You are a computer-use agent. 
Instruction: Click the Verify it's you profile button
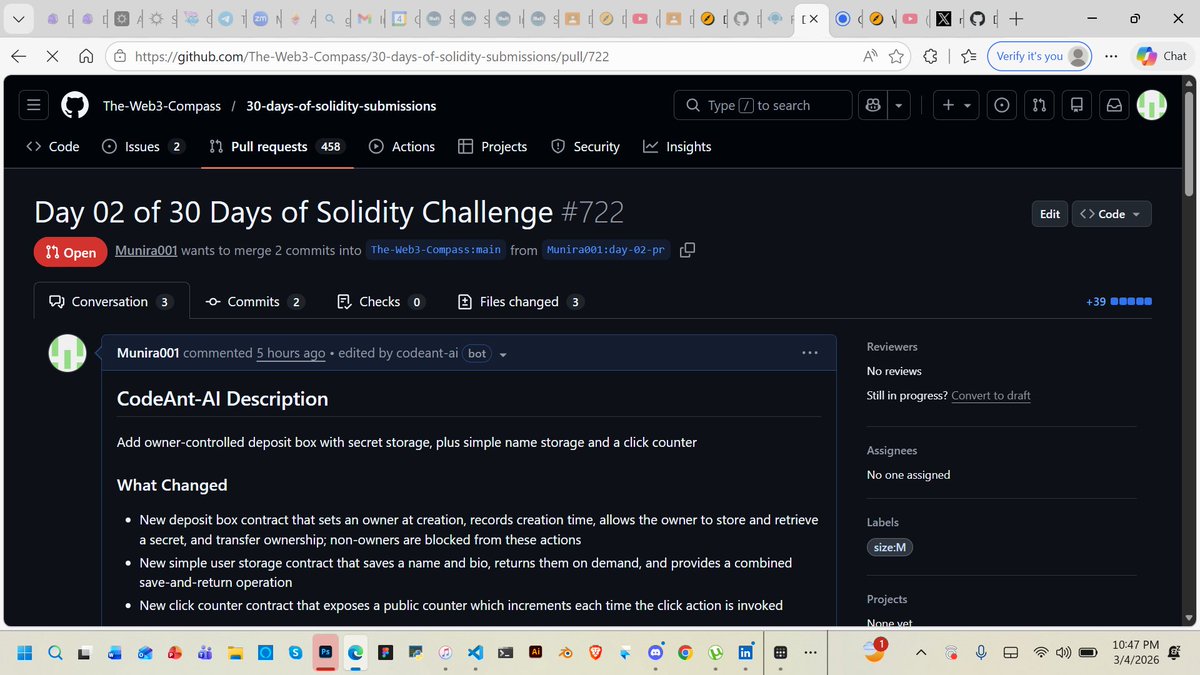pos(1039,57)
